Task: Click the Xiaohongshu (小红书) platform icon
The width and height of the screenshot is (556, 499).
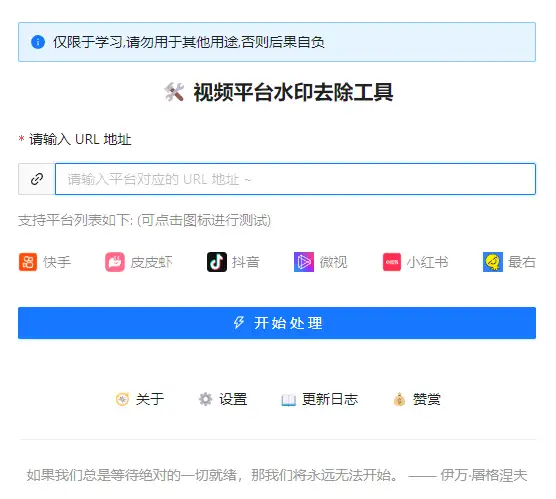Action: 391,262
